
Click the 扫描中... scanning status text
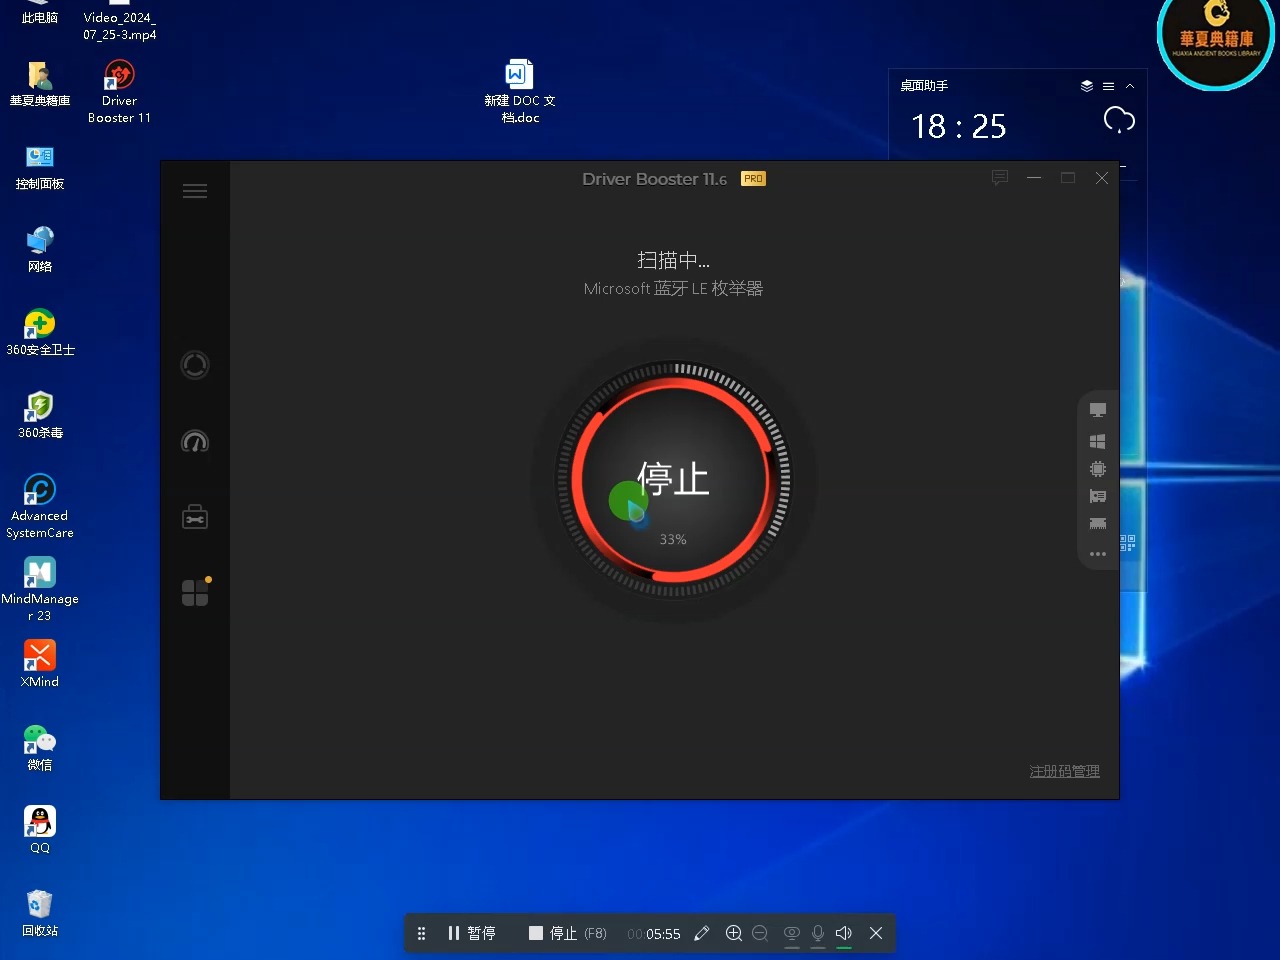coord(673,260)
